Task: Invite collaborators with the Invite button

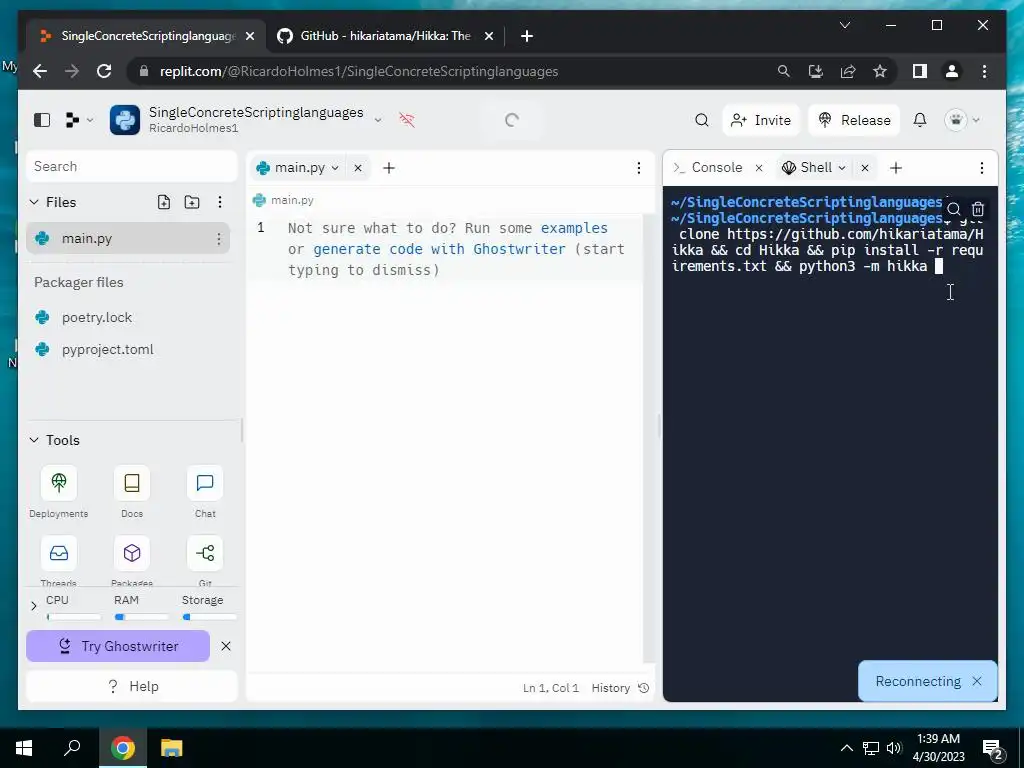Action: pos(761,120)
